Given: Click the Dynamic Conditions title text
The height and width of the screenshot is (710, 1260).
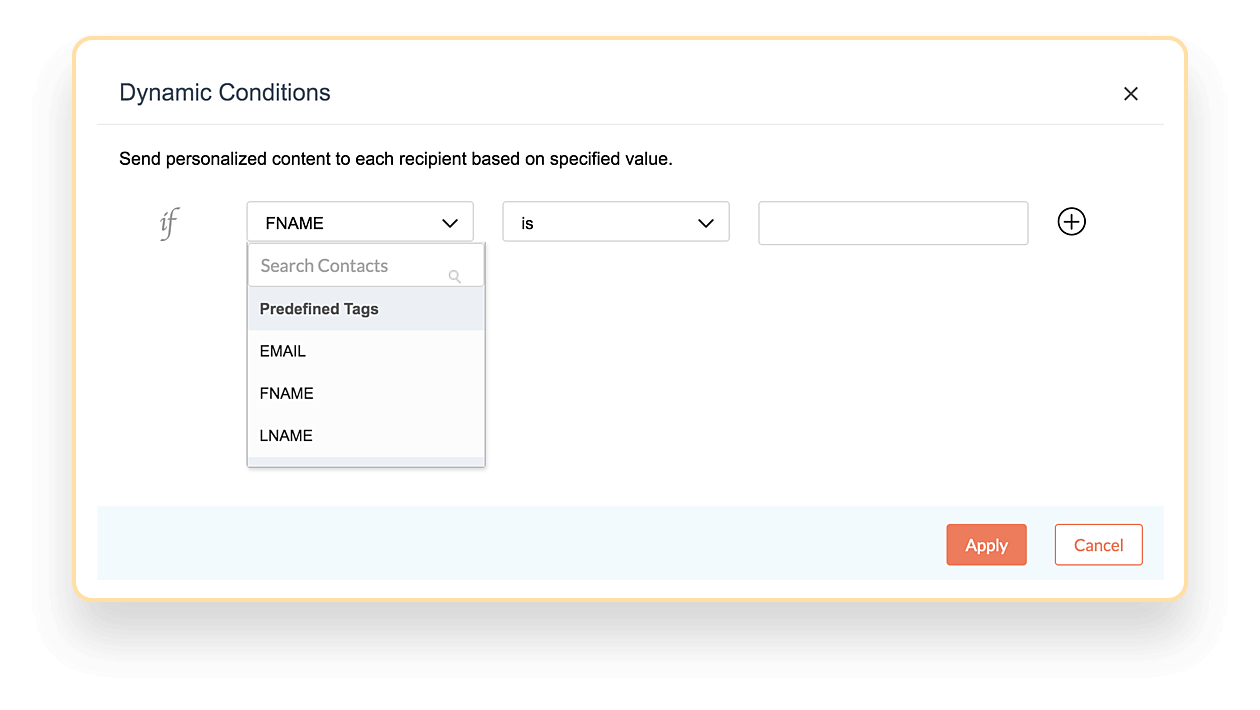Looking at the screenshot, I should point(225,93).
